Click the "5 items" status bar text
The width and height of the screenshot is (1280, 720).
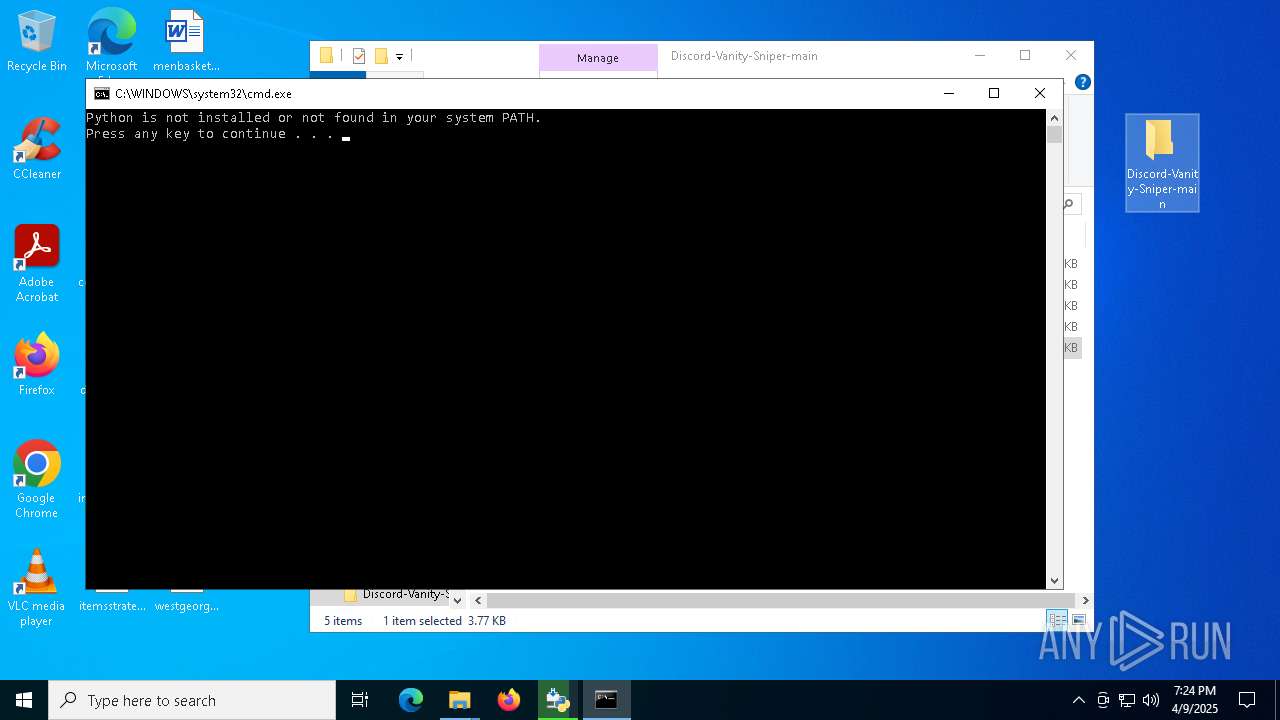pos(343,621)
